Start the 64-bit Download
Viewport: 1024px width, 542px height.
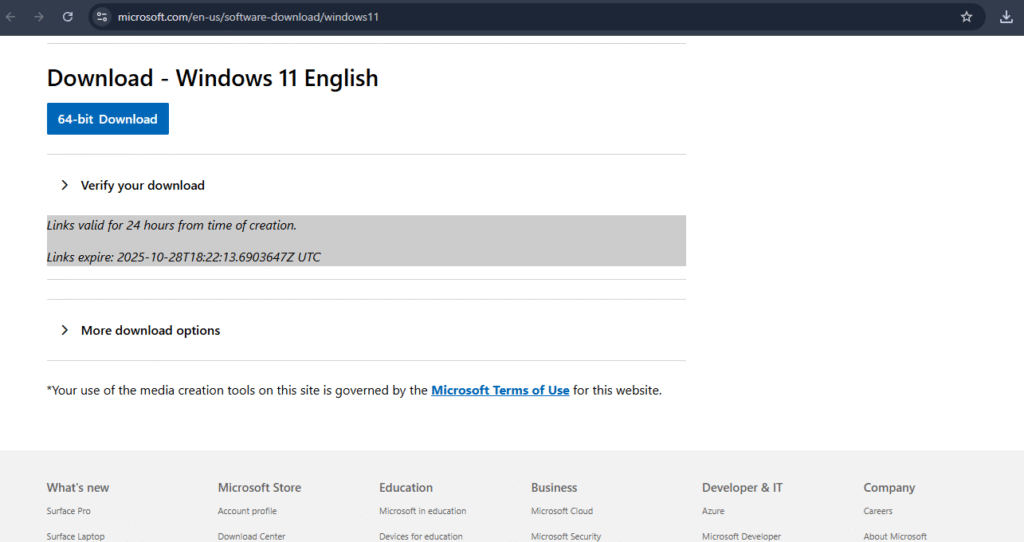(108, 119)
